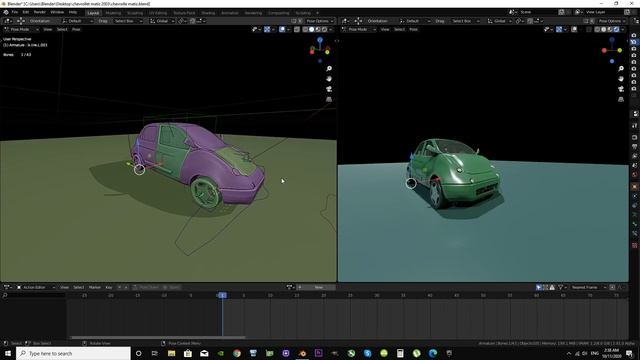
Task: Open Pose Options dropdown in right viewport
Action: (x=611, y=21)
